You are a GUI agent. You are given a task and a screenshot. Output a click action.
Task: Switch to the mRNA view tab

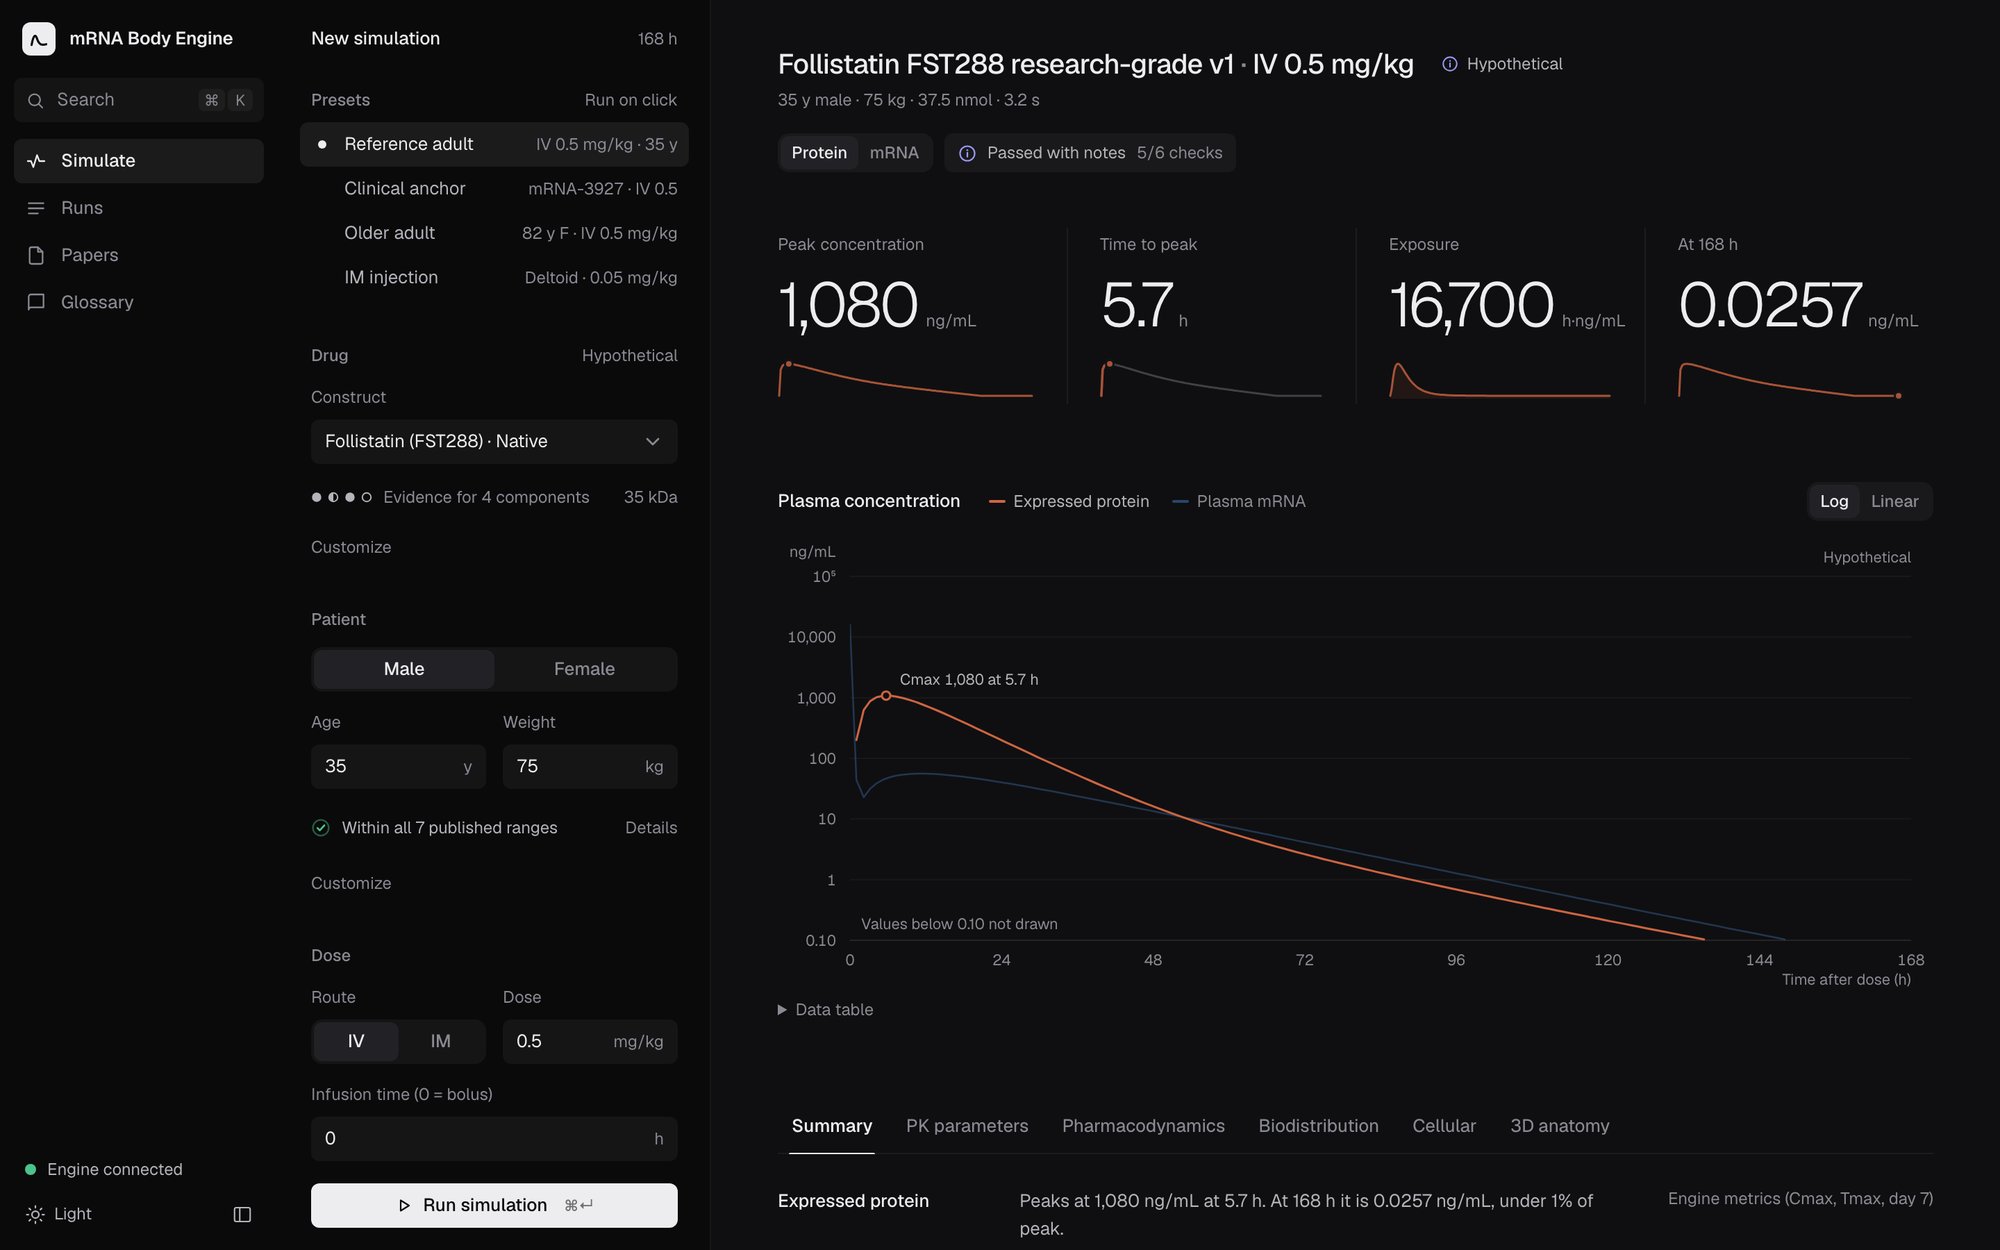[894, 153]
